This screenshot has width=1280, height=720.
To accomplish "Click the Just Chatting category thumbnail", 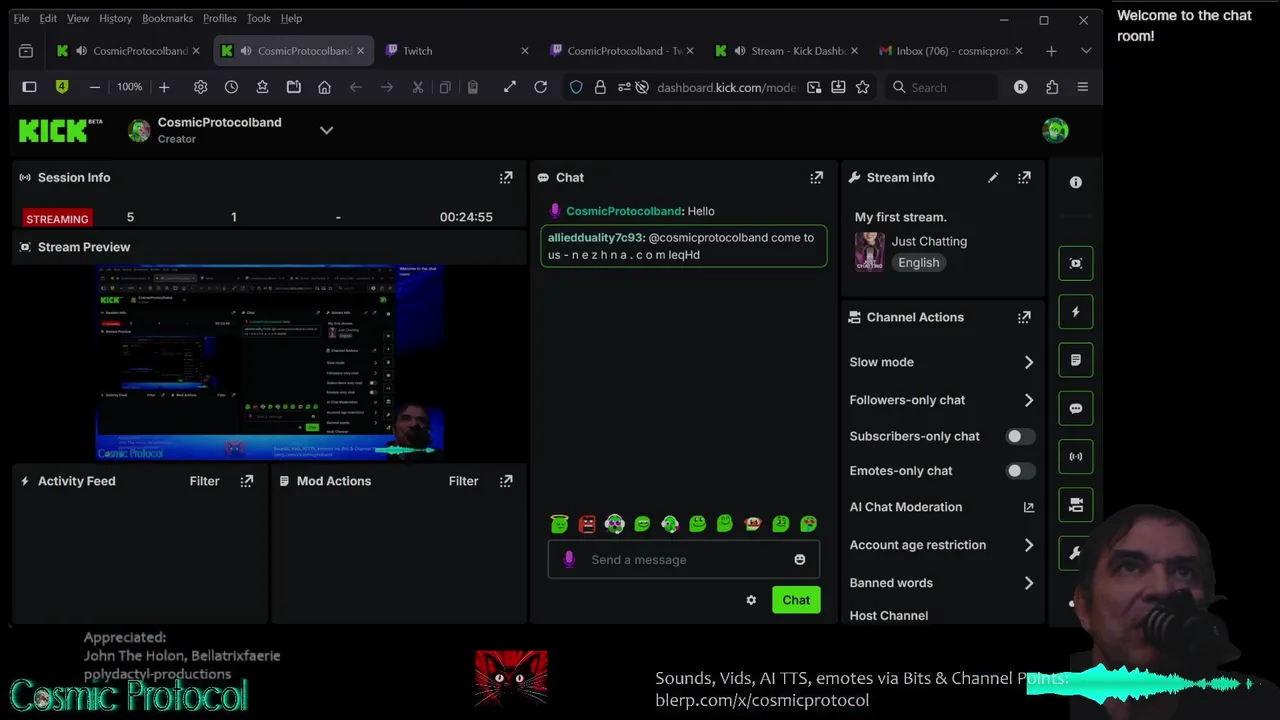I will pyautogui.click(x=869, y=251).
